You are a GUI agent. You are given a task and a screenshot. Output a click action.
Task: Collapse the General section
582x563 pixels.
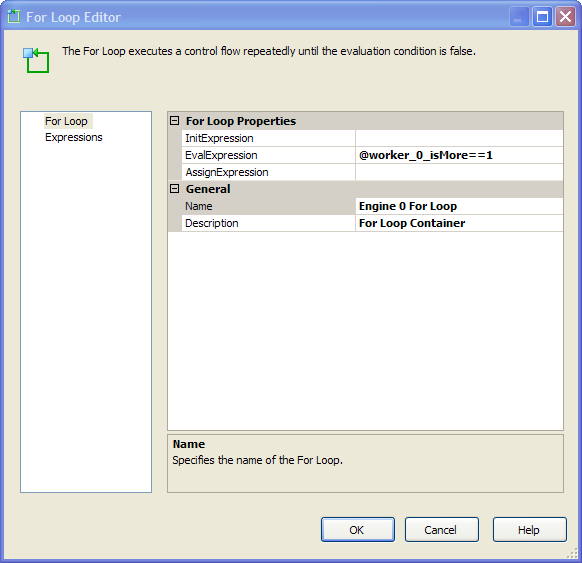[x=174, y=189]
